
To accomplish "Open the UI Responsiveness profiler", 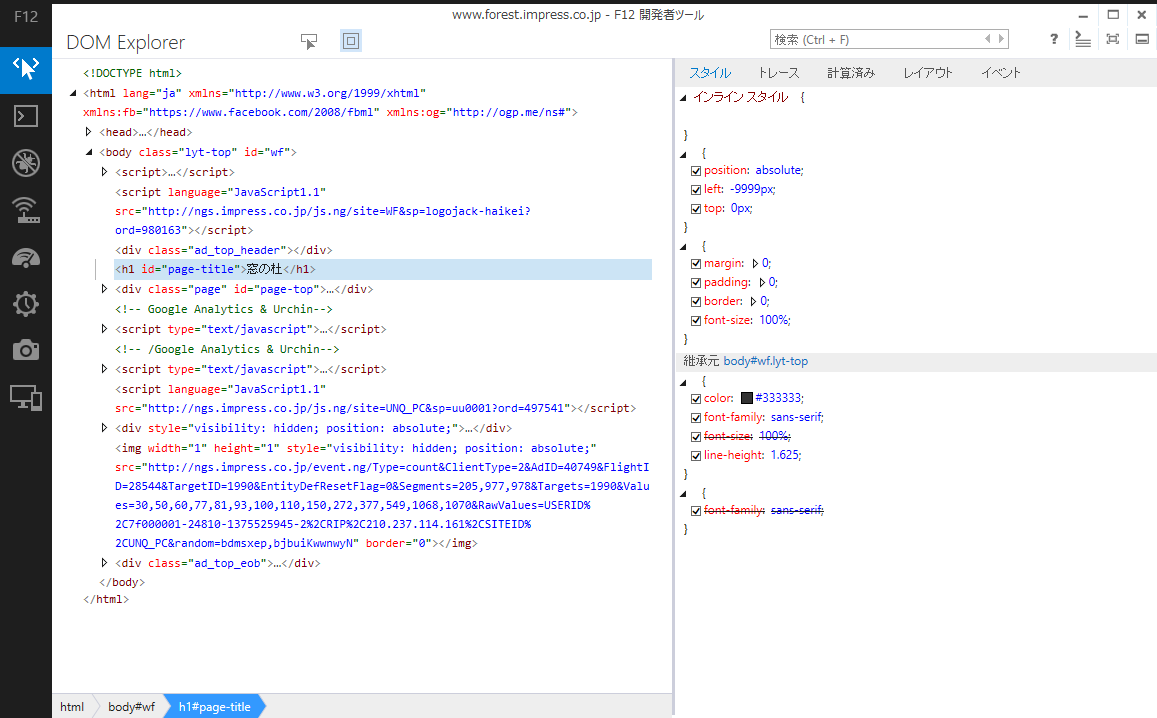I will coord(25,257).
